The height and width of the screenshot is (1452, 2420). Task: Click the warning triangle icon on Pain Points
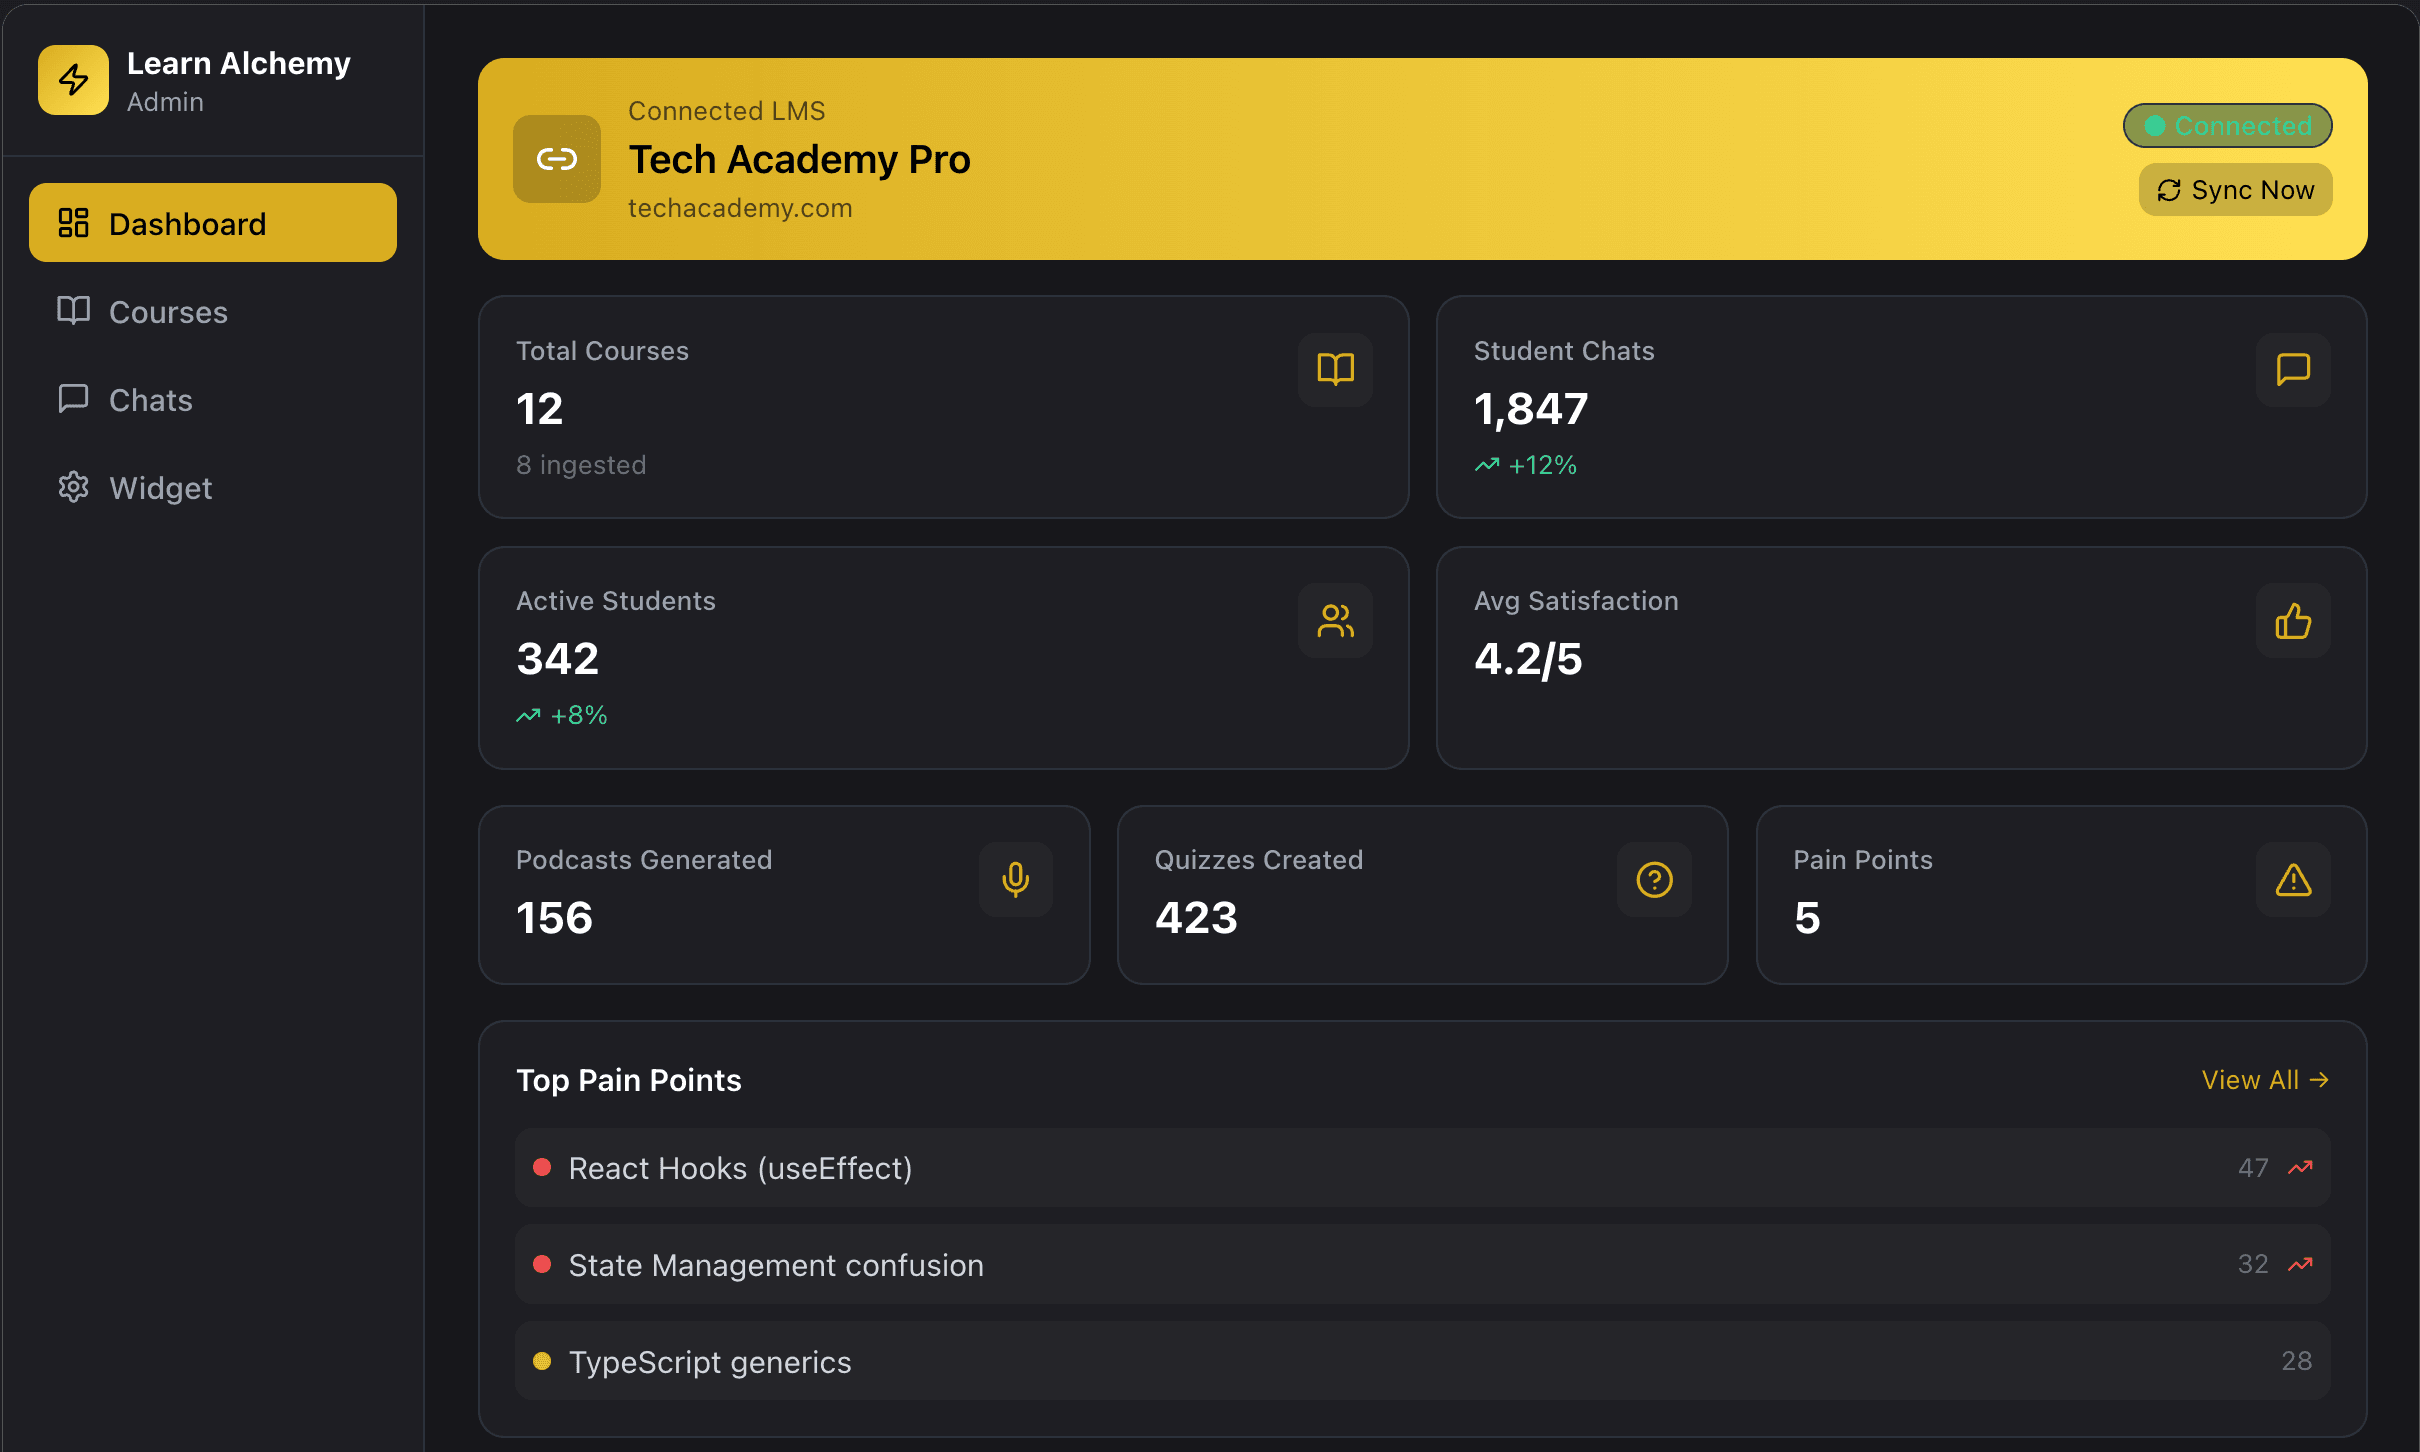[2292, 879]
